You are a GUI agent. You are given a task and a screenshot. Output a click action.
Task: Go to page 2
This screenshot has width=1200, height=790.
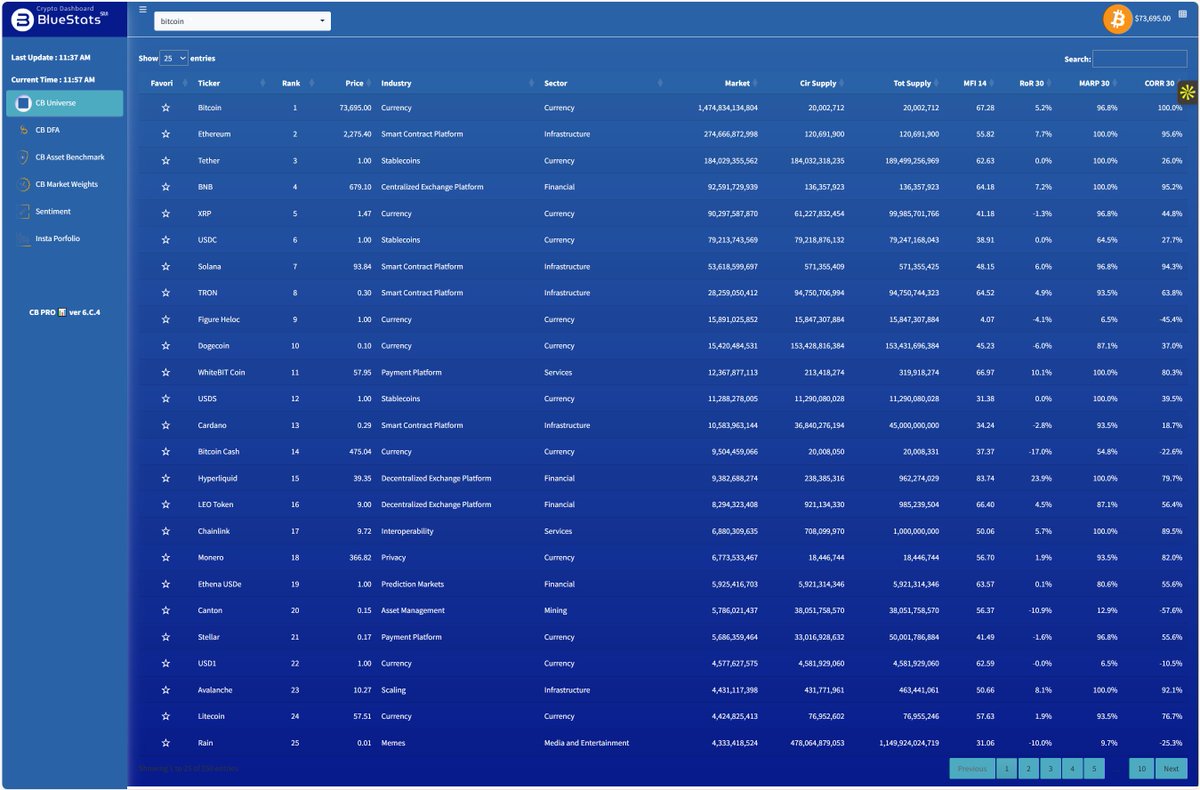tap(1028, 768)
